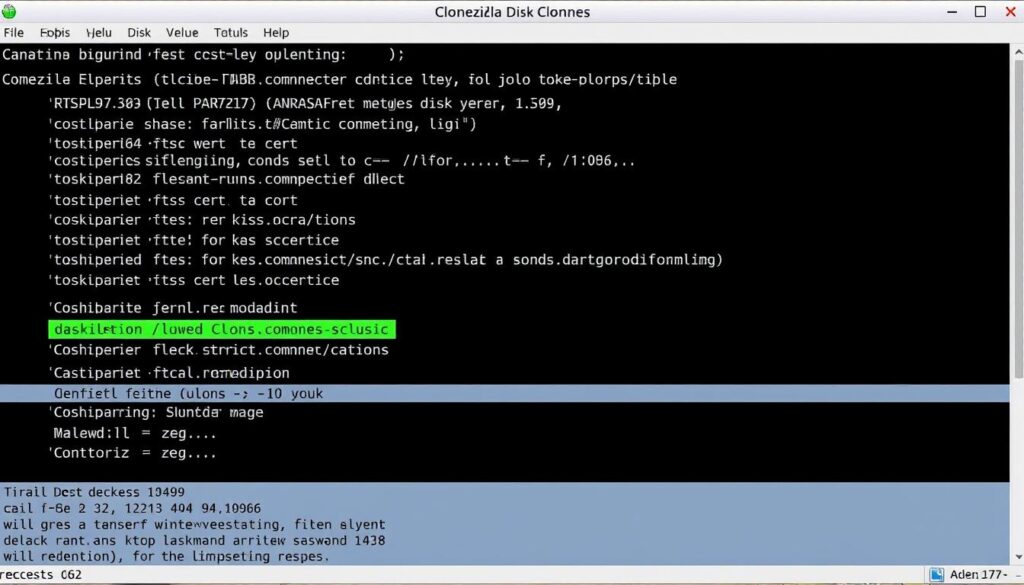Open the Help menu
The image size is (1024, 585).
[x=276, y=33]
